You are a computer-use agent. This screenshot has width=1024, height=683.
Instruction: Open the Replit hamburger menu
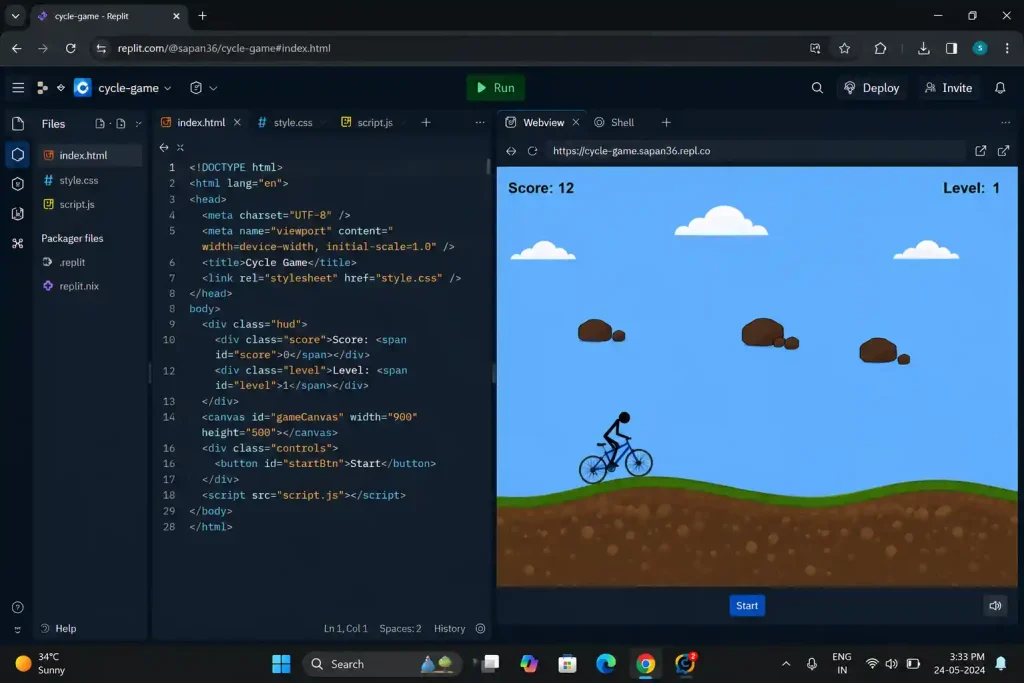18,87
